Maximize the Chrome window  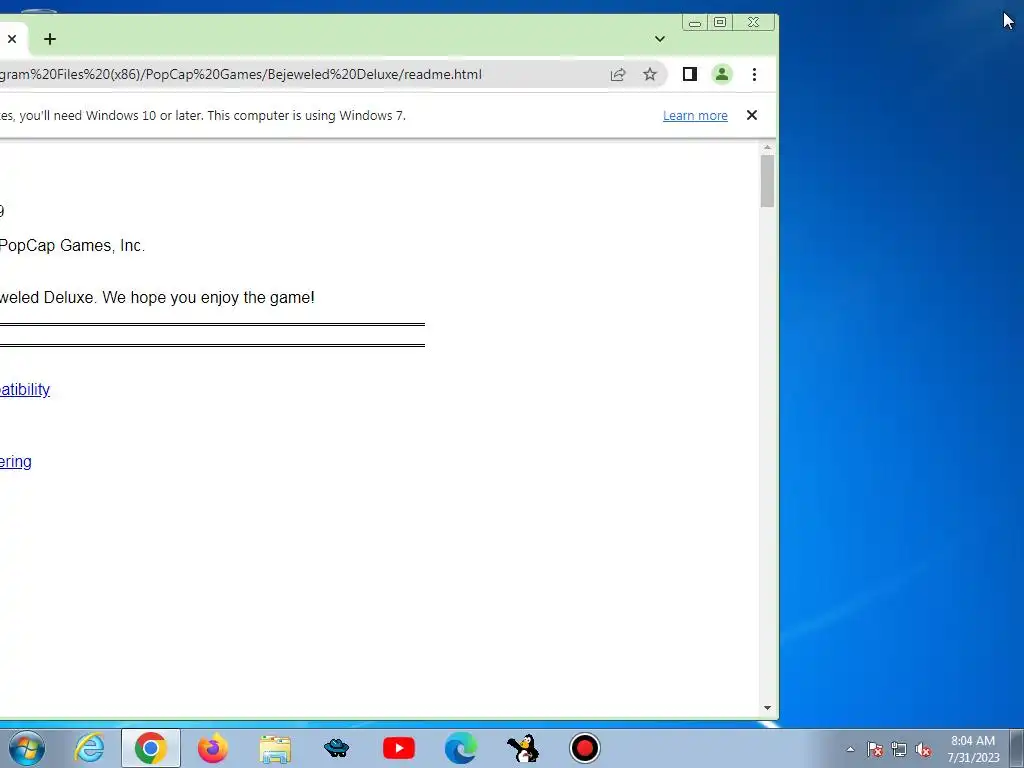(x=720, y=23)
